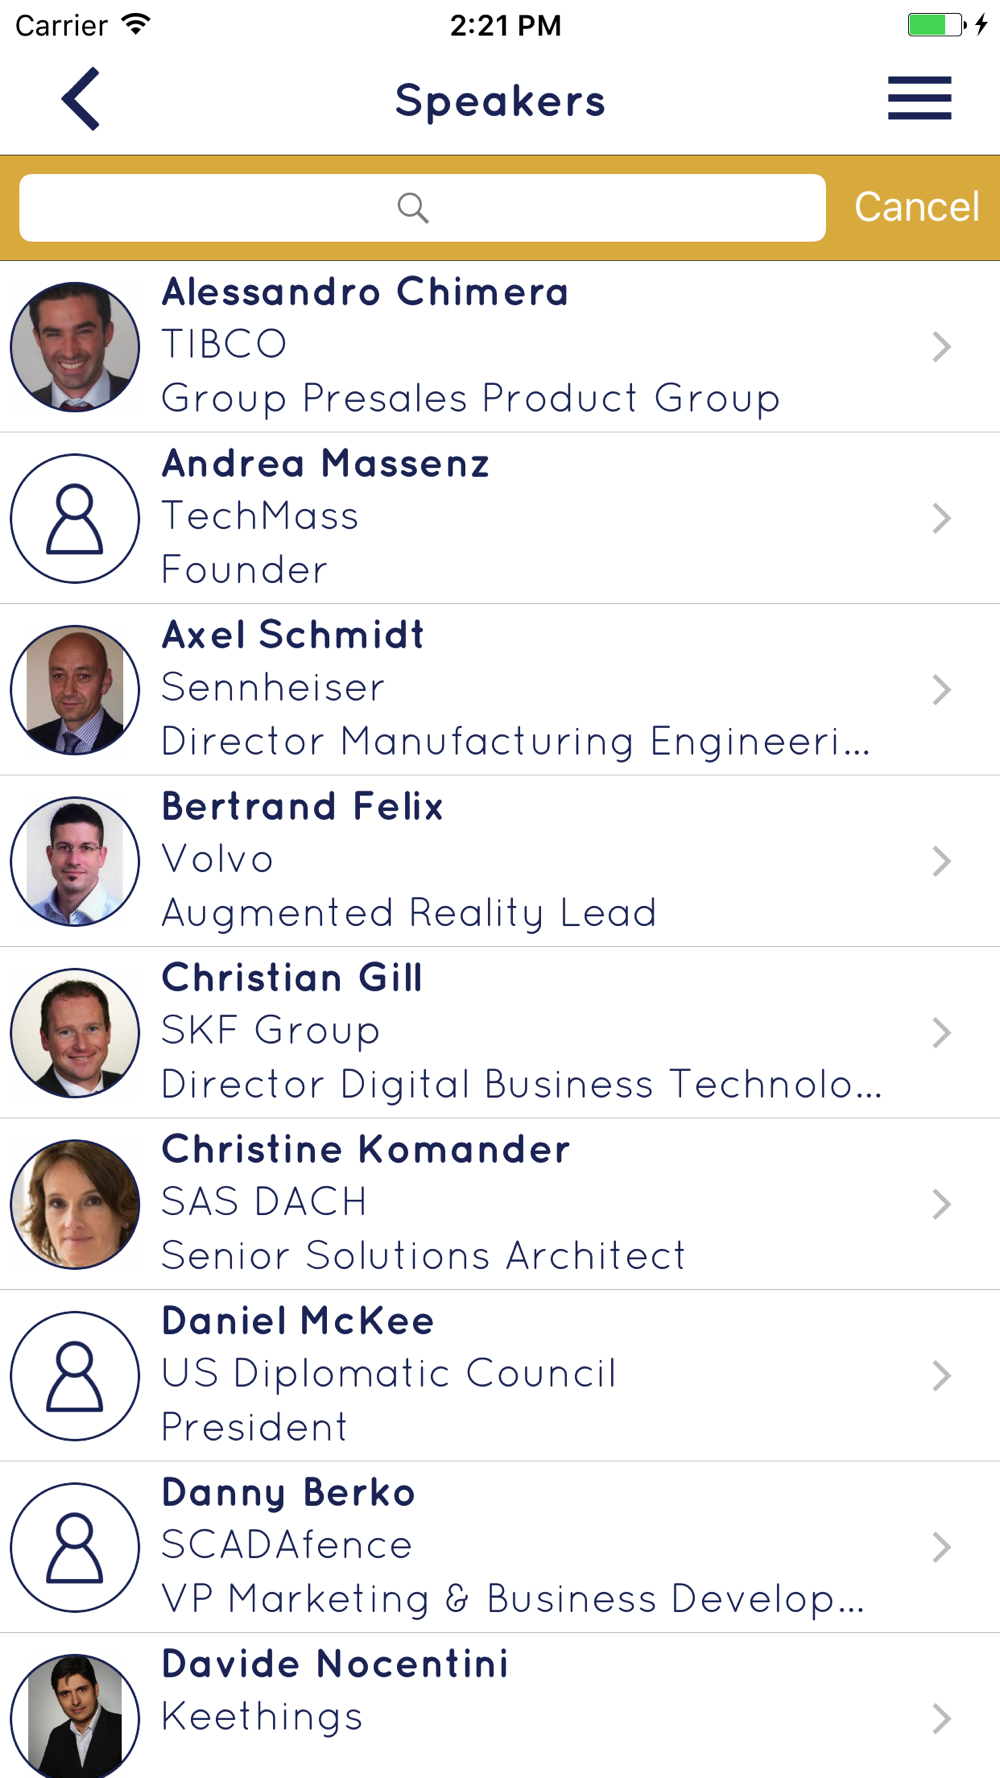Expand Alessandro Chimera row chevron

[x=941, y=347]
